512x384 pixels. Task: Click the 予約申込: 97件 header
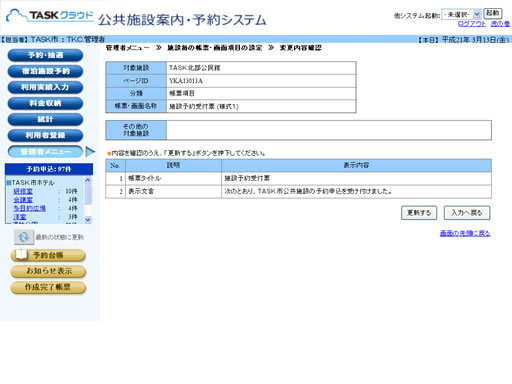tap(49, 169)
